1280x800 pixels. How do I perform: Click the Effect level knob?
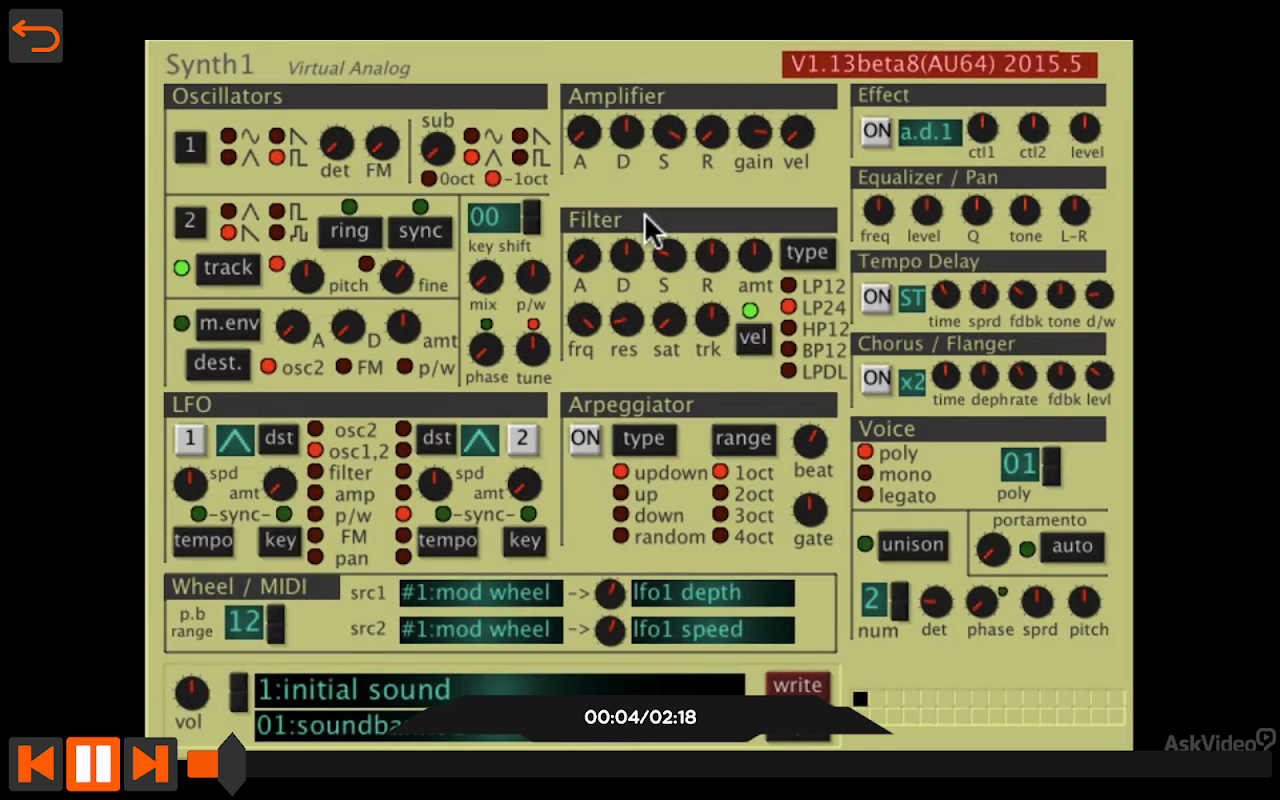[x=1085, y=128]
